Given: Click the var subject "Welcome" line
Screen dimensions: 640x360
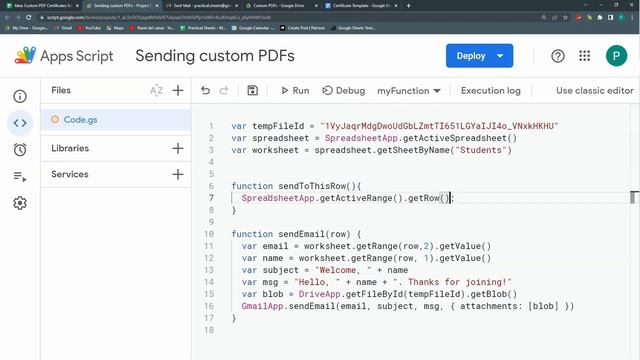Looking at the screenshot, I should tap(324, 270).
